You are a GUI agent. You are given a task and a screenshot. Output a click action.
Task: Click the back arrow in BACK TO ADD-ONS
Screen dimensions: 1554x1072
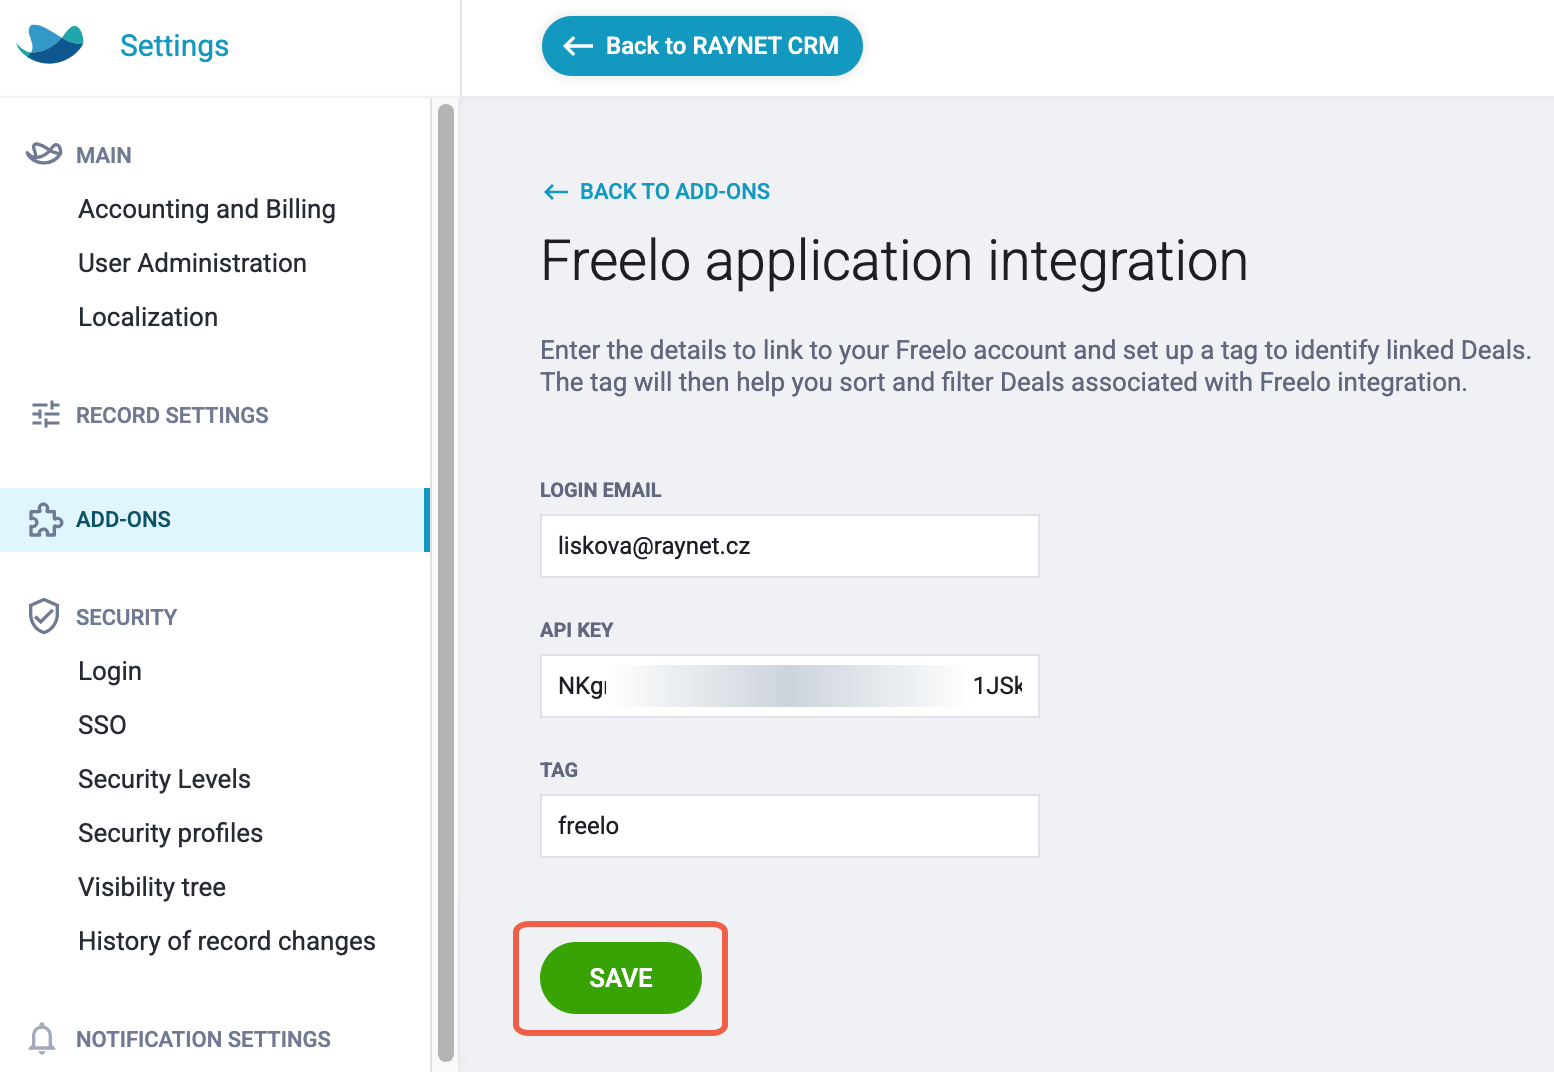(x=556, y=191)
